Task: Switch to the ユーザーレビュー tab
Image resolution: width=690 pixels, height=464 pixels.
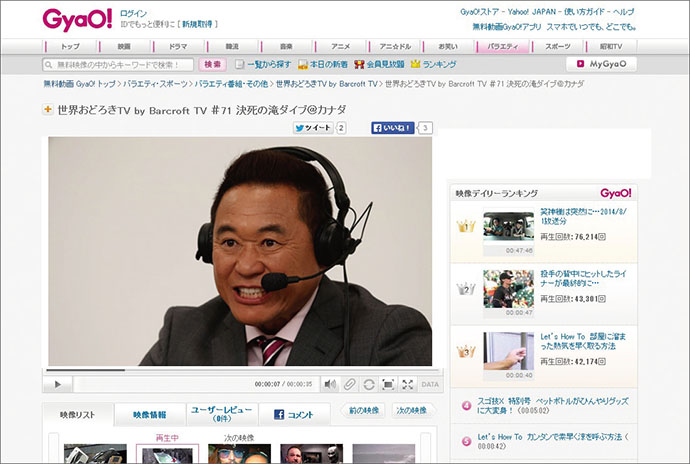Action: [222, 414]
